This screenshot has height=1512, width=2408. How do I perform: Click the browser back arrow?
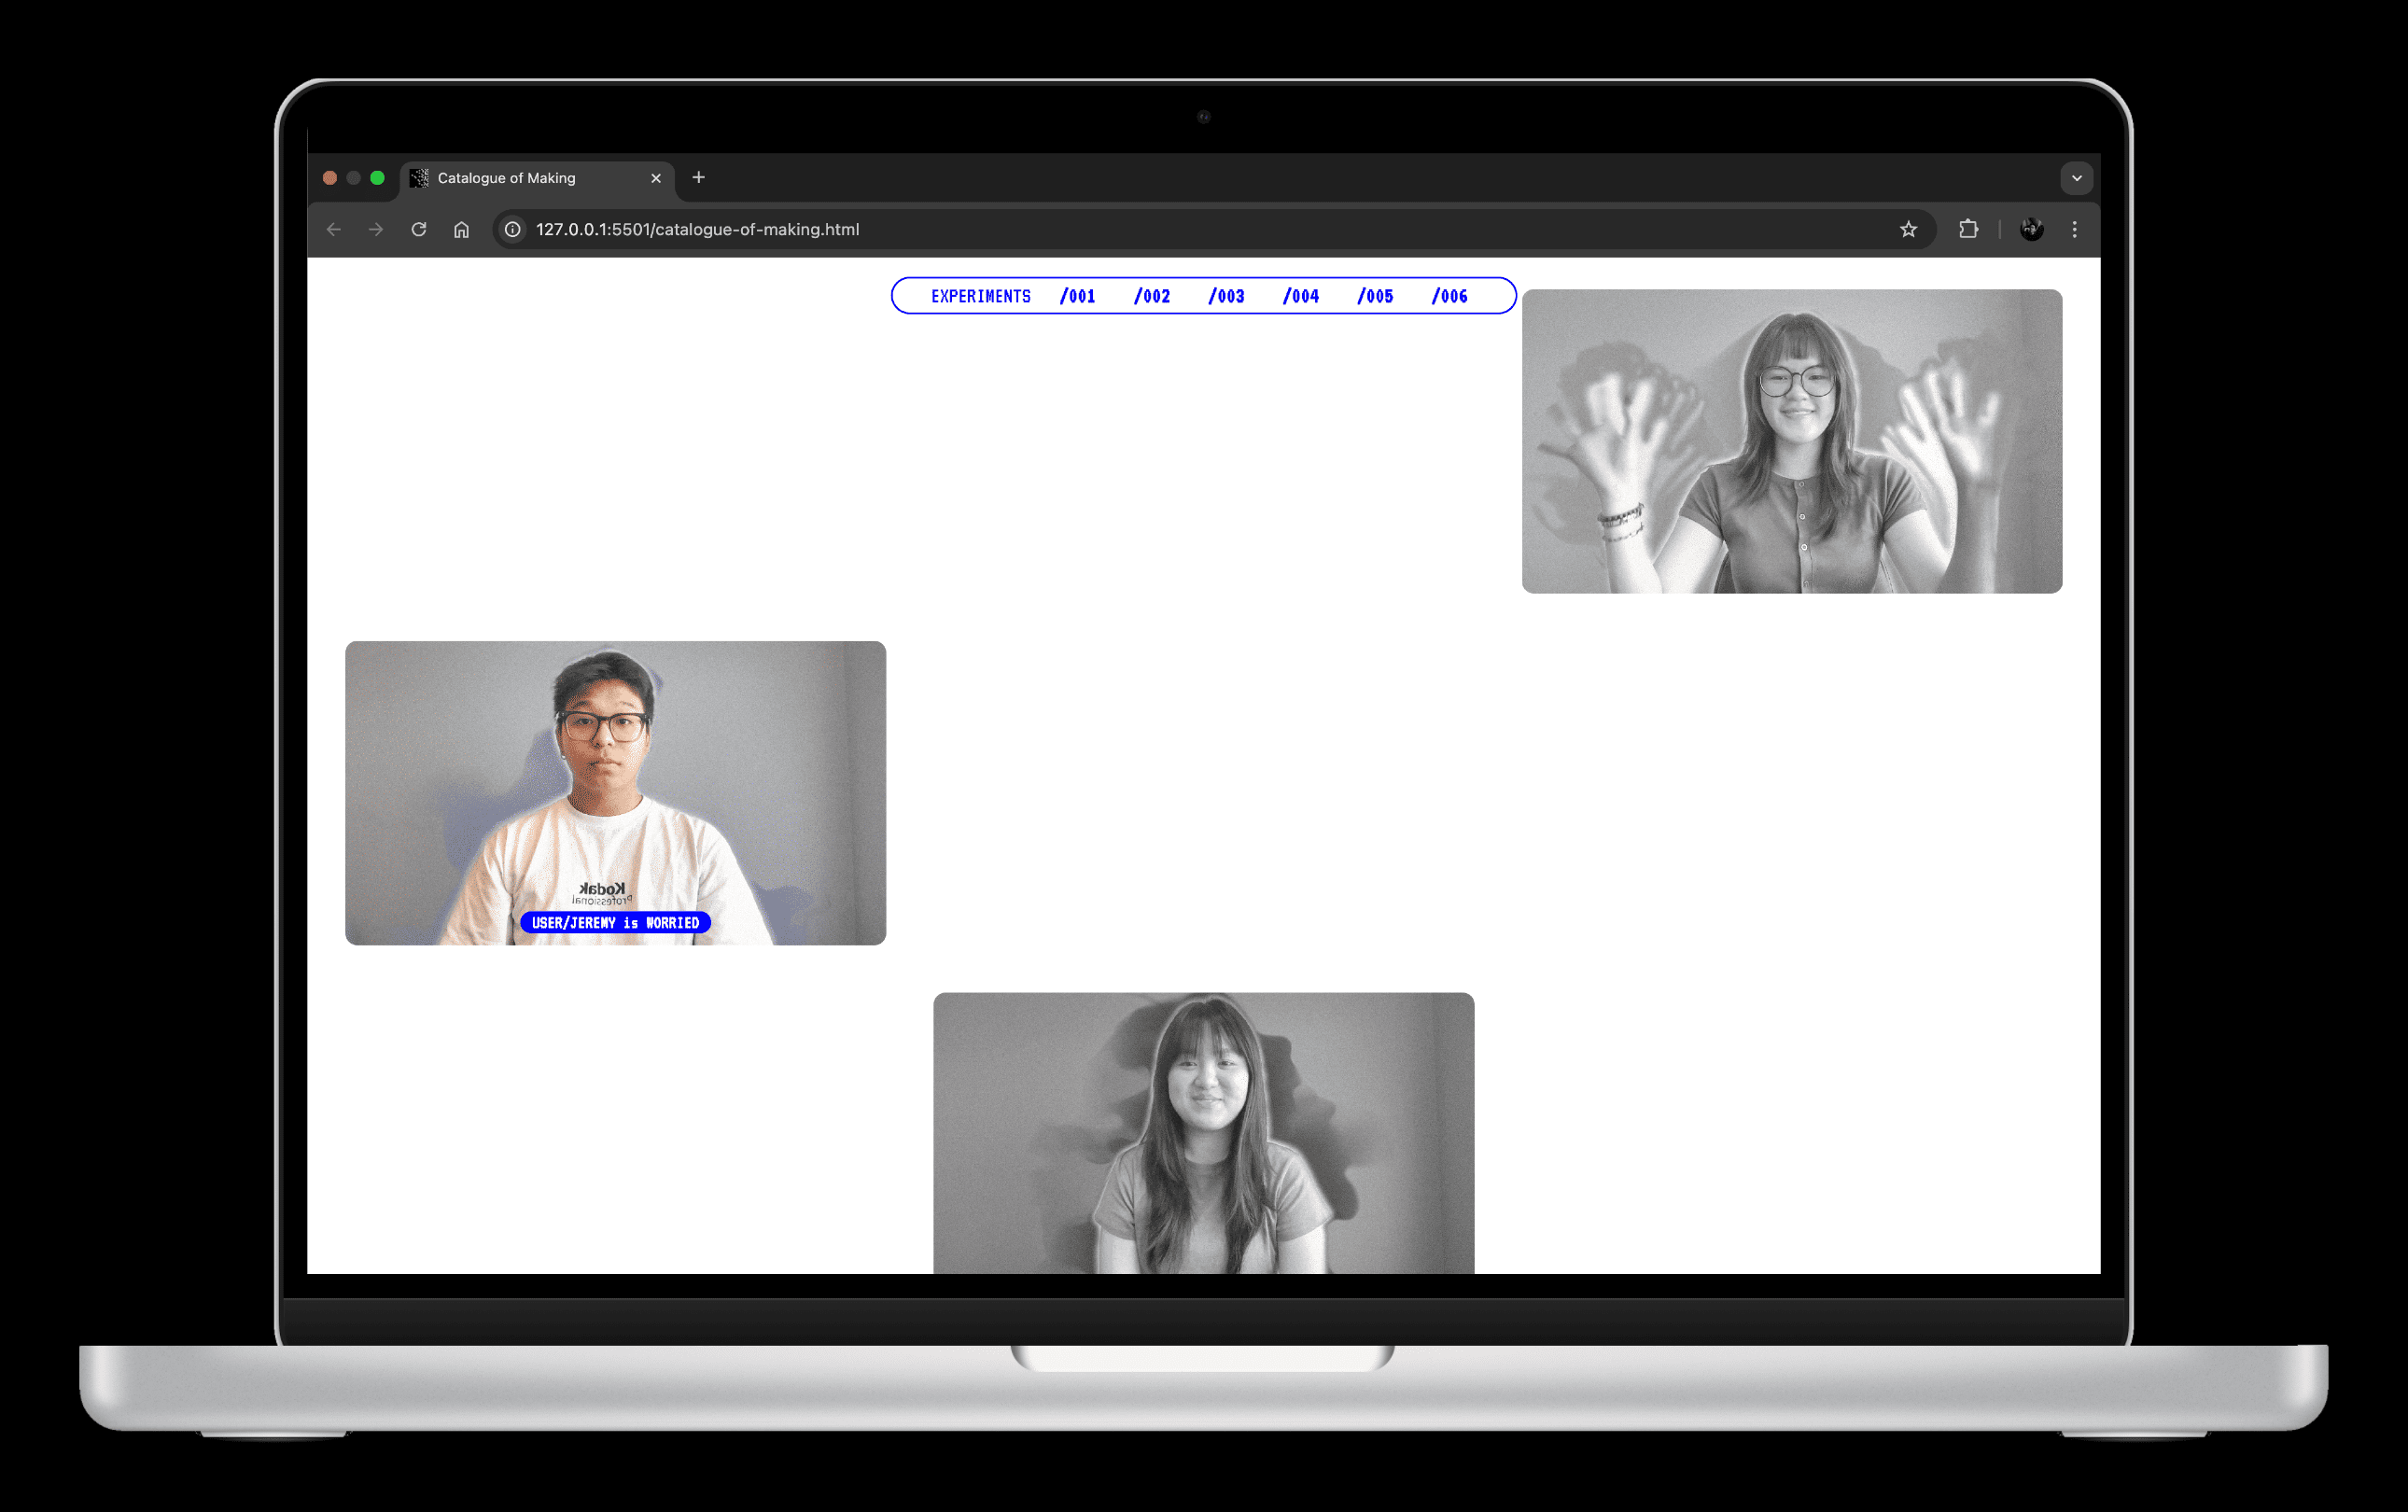pos(334,229)
